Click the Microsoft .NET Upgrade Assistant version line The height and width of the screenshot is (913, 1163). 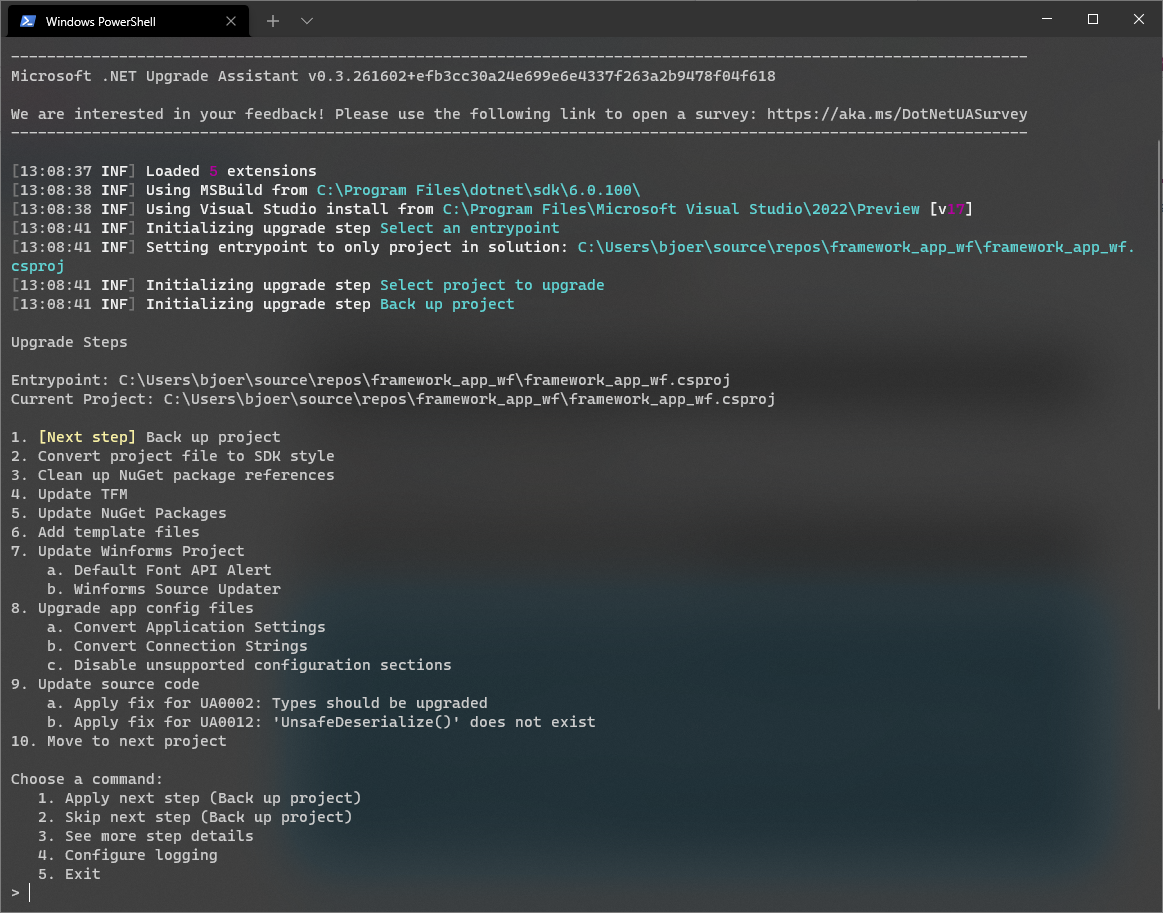click(x=393, y=76)
